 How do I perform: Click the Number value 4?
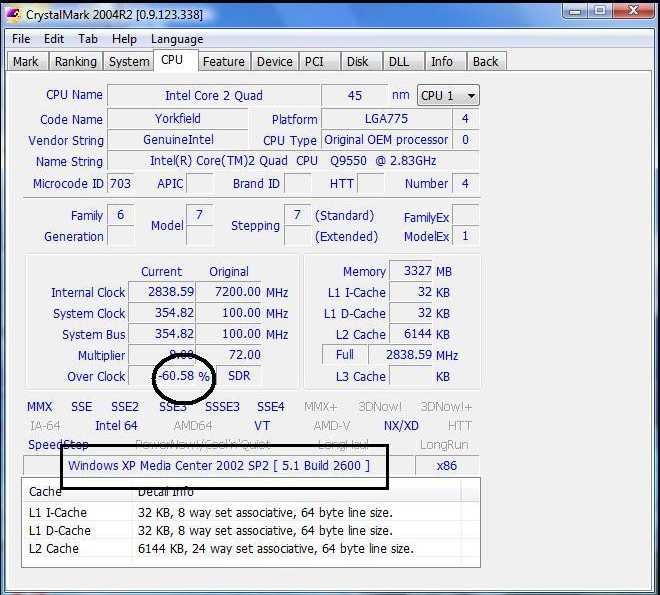click(x=465, y=183)
